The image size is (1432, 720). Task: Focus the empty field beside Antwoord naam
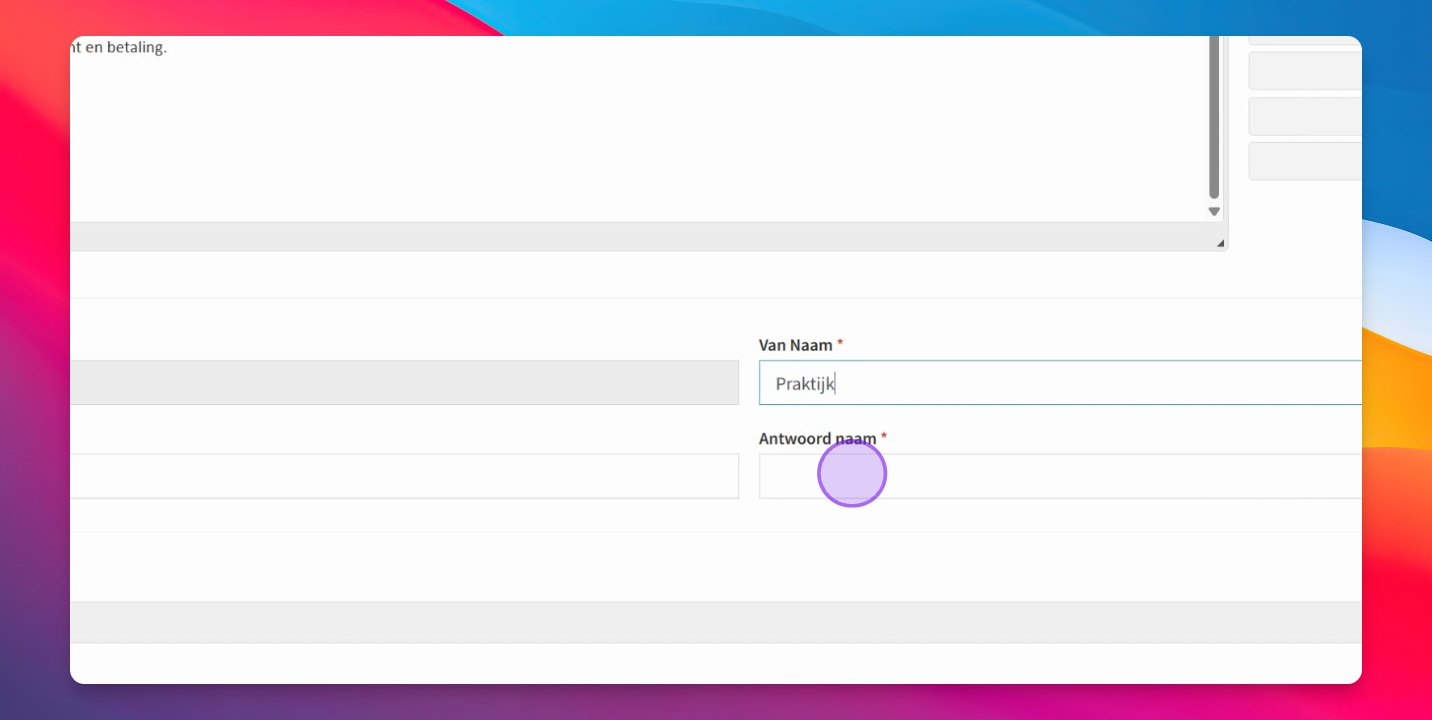click(x=404, y=476)
